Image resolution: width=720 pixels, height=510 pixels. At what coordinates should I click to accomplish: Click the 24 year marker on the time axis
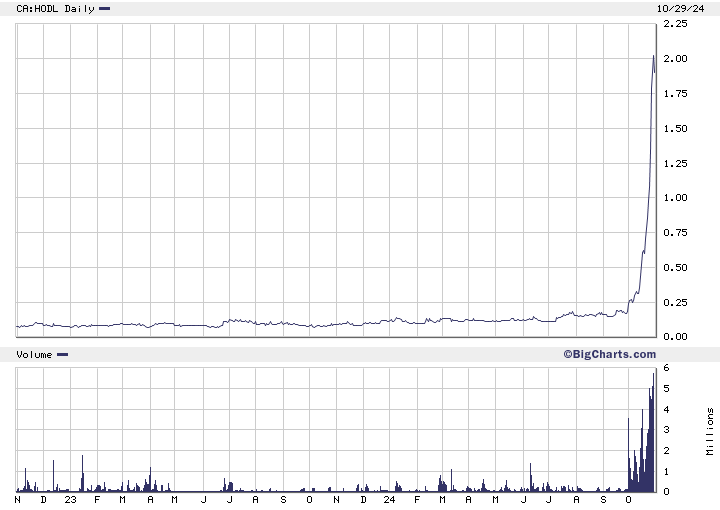coord(389,499)
